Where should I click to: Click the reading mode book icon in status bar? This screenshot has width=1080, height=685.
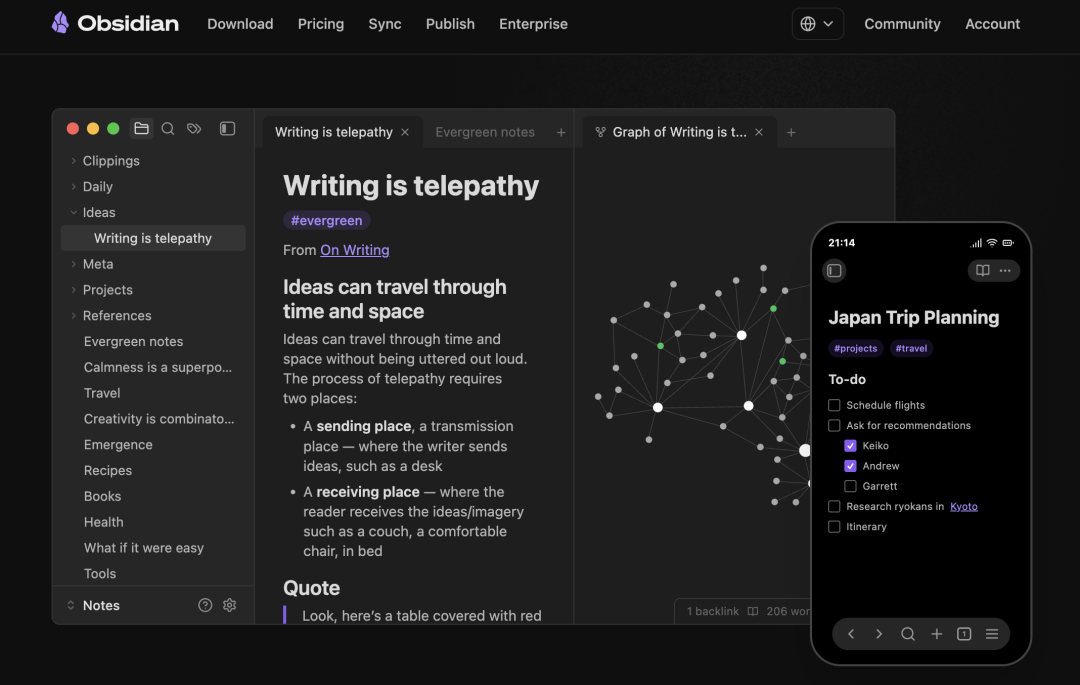coord(753,611)
